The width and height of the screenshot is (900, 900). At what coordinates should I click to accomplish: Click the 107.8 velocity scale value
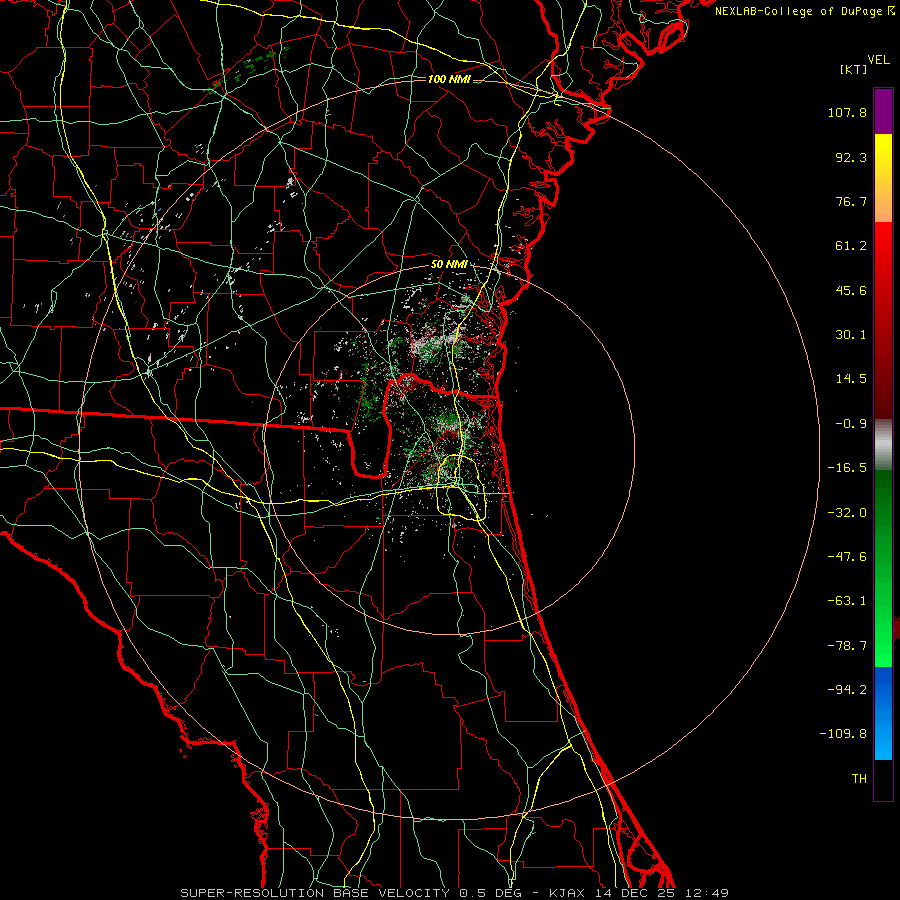coord(847,112)
